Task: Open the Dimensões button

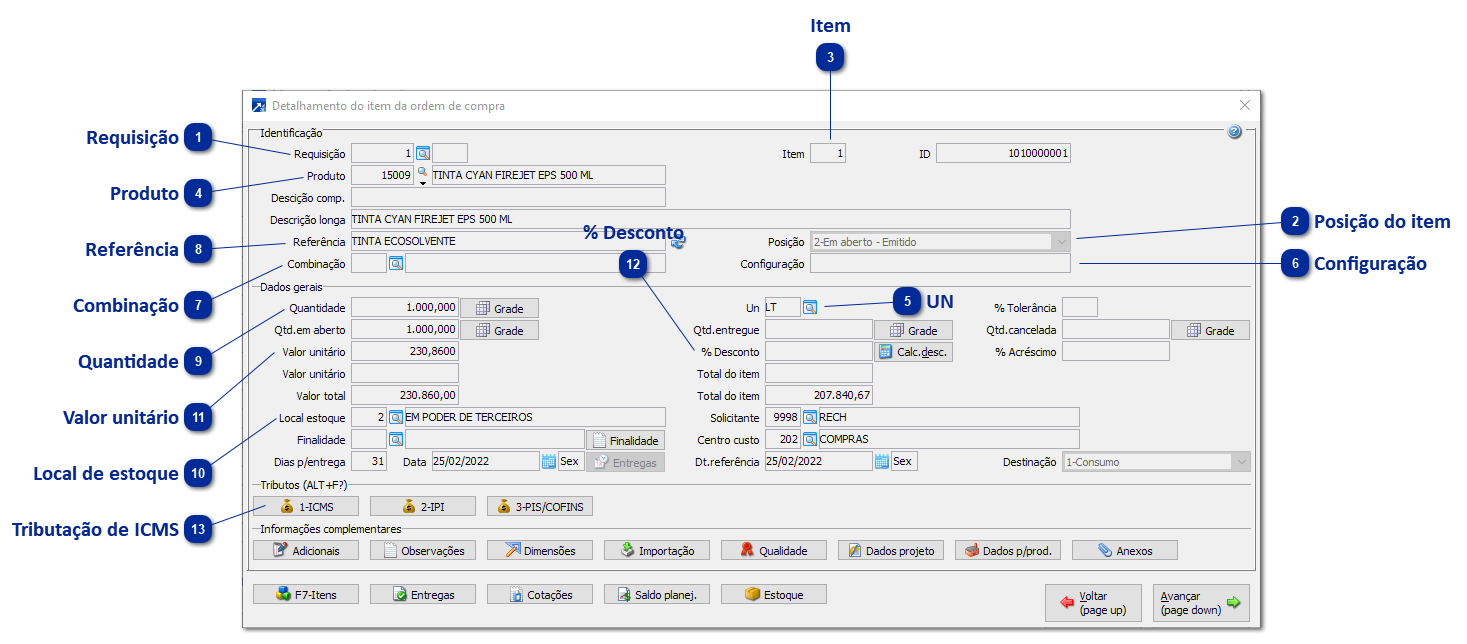Action: [x=540, y=550]
